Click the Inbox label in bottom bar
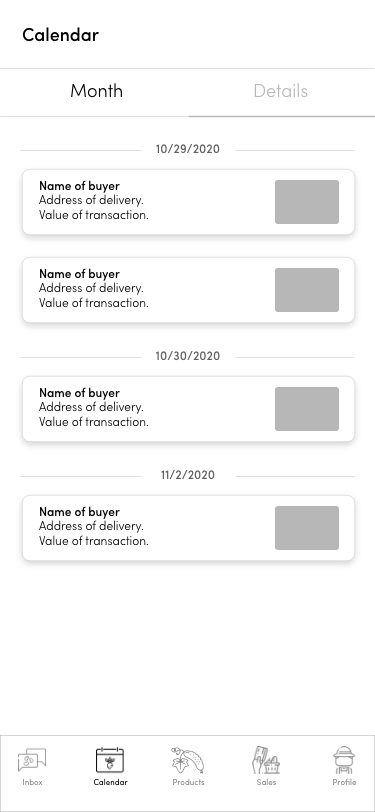Screen dimensions: 375x812 (32, 782)
